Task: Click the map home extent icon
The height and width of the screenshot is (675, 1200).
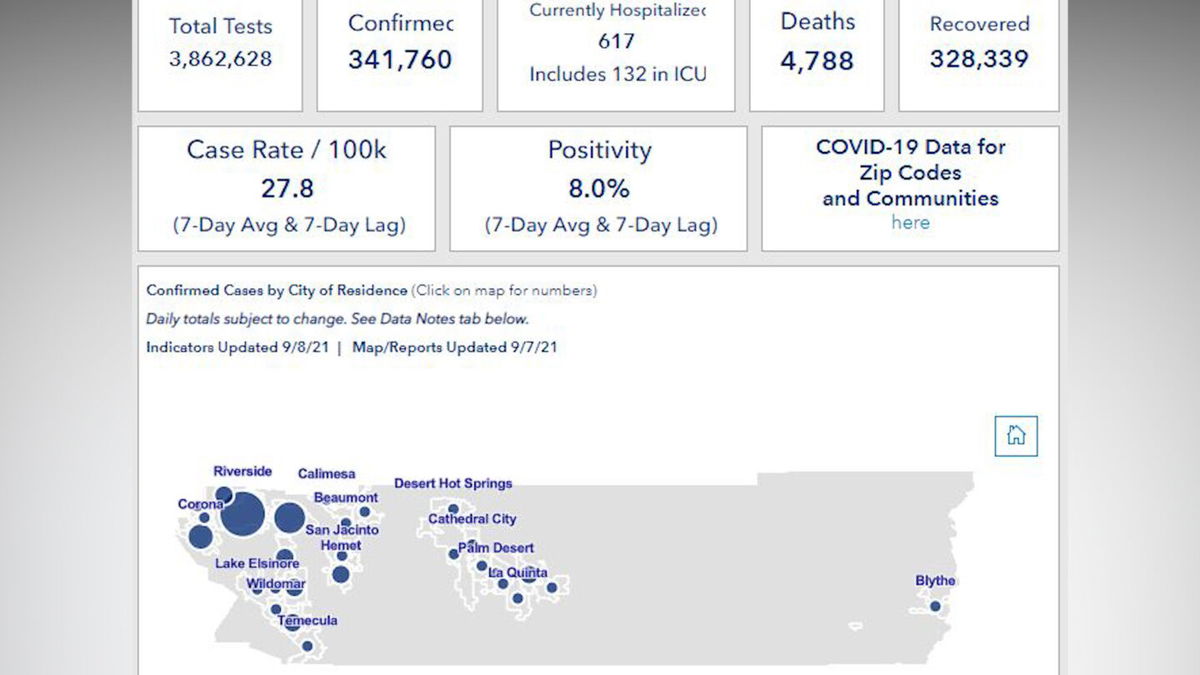Action: 1016,436
